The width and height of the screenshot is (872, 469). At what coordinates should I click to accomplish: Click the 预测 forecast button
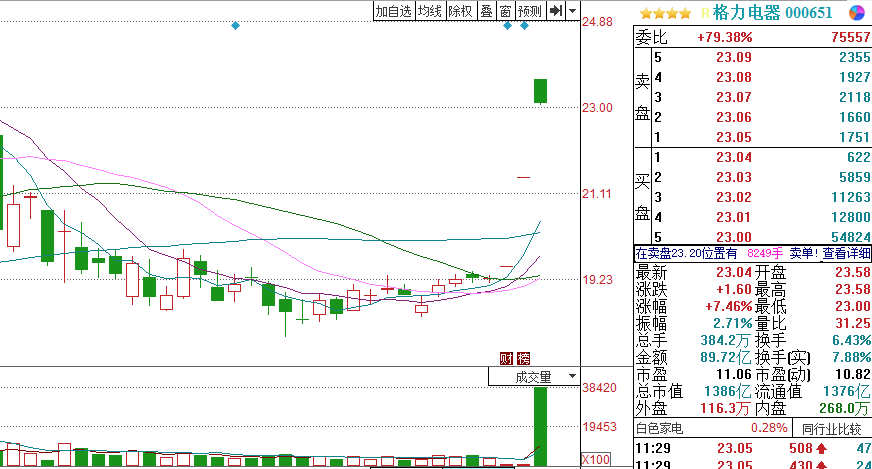pos(530,11)
